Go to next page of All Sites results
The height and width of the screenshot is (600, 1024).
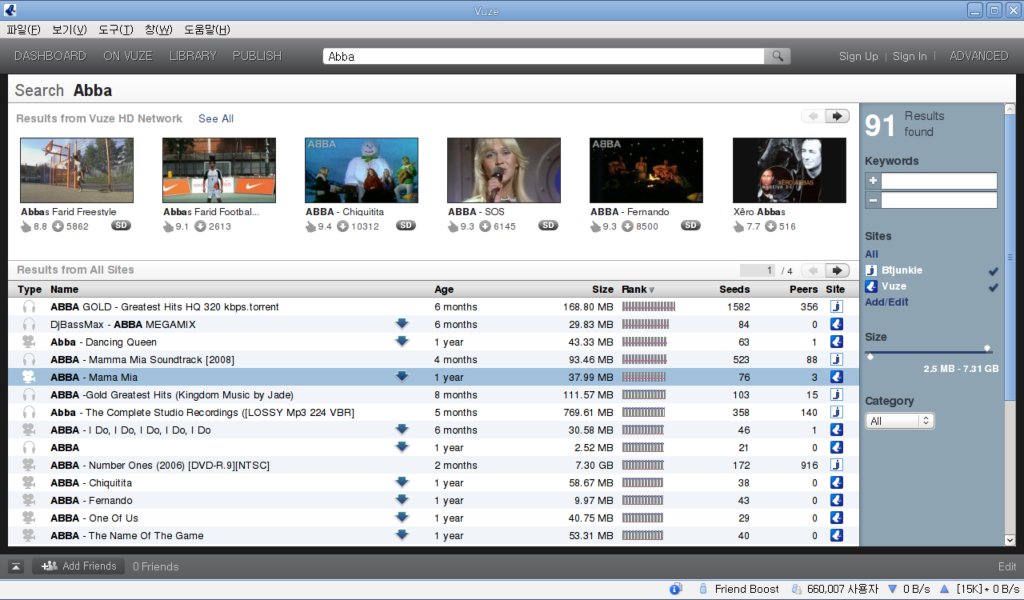tap(837, 270)
